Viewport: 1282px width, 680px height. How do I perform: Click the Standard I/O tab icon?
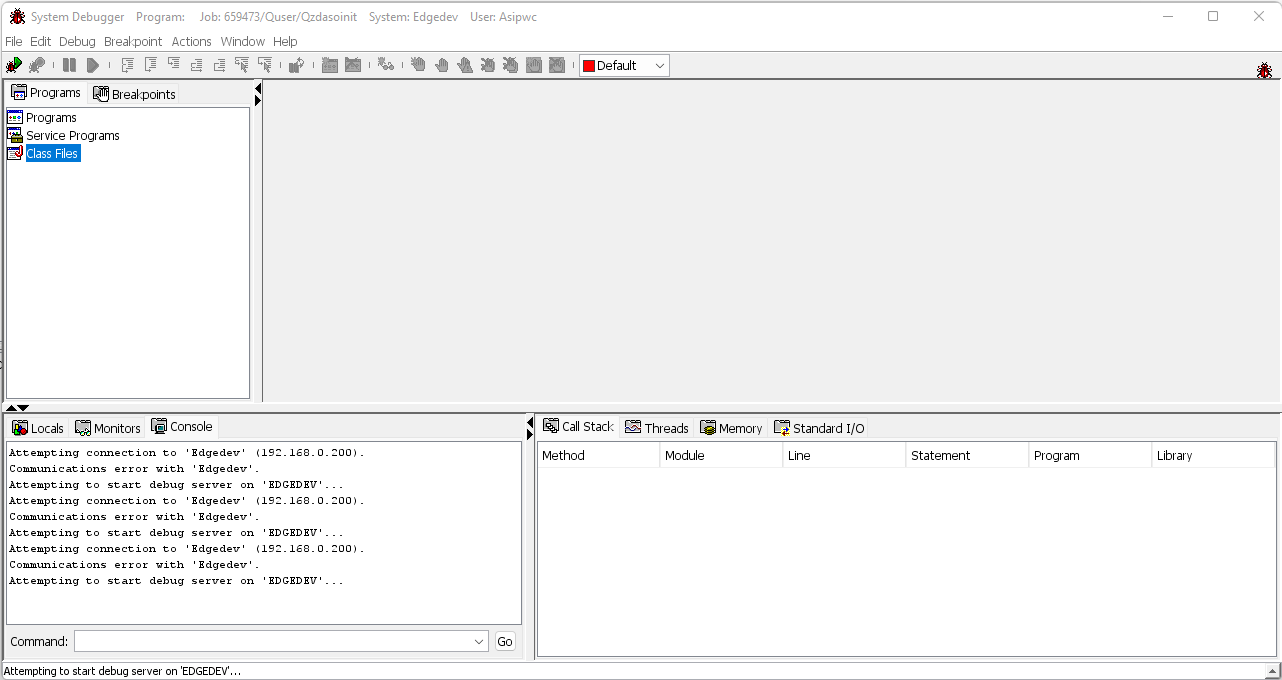pos(782,428)
